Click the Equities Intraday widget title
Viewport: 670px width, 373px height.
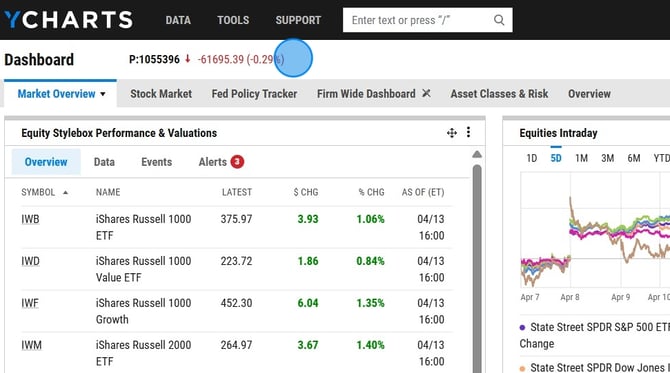point(558,133)
